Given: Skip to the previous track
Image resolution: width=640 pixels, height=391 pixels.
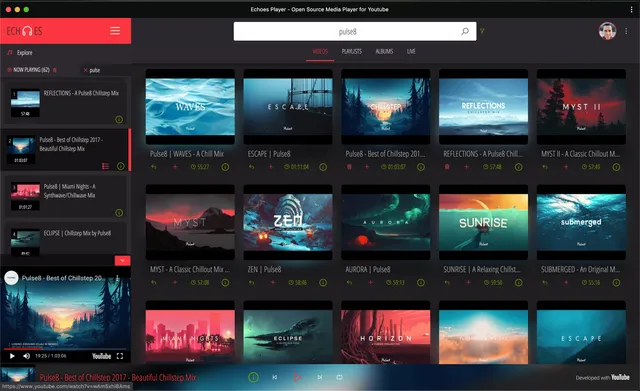Looking at the screenshot, I should [275, 378].
